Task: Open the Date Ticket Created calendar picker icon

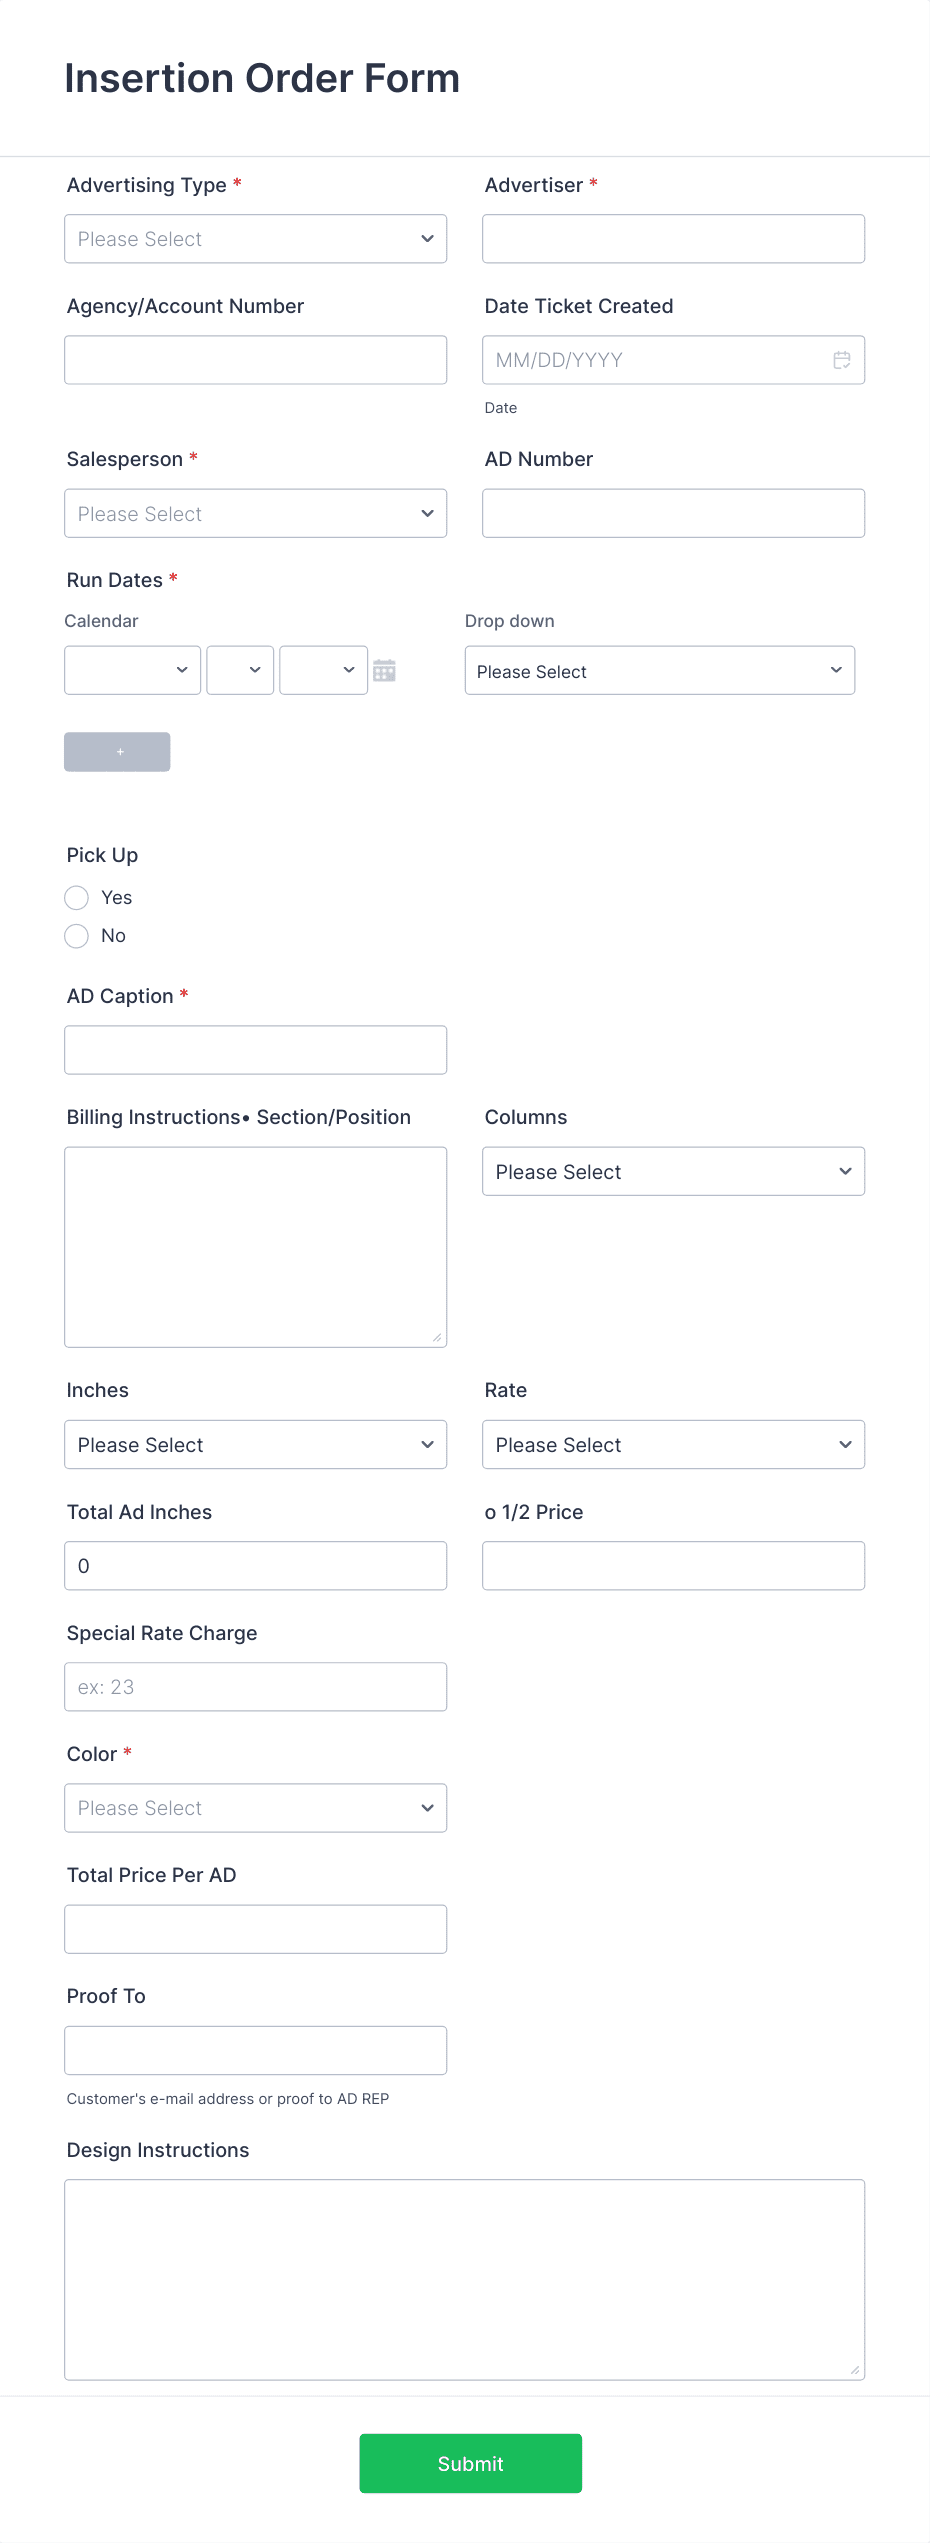Action: click(x=841, y=359)
